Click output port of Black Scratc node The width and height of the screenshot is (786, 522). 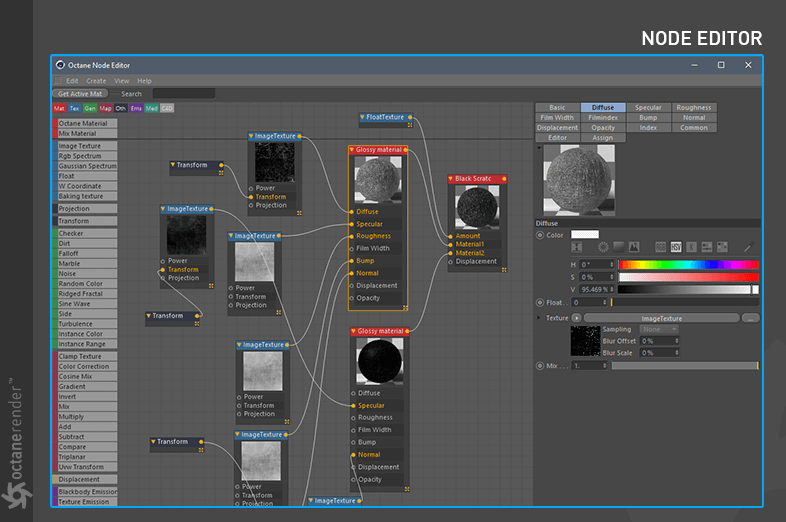(504, 179)
